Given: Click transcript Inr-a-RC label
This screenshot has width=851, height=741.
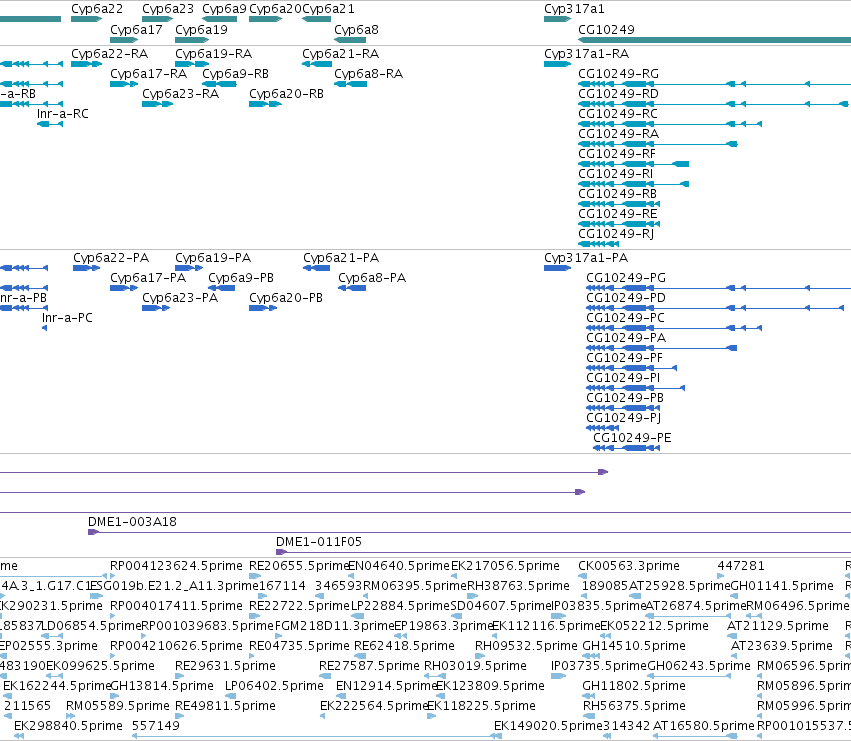Looking at the screenshot, I should 62,114.
